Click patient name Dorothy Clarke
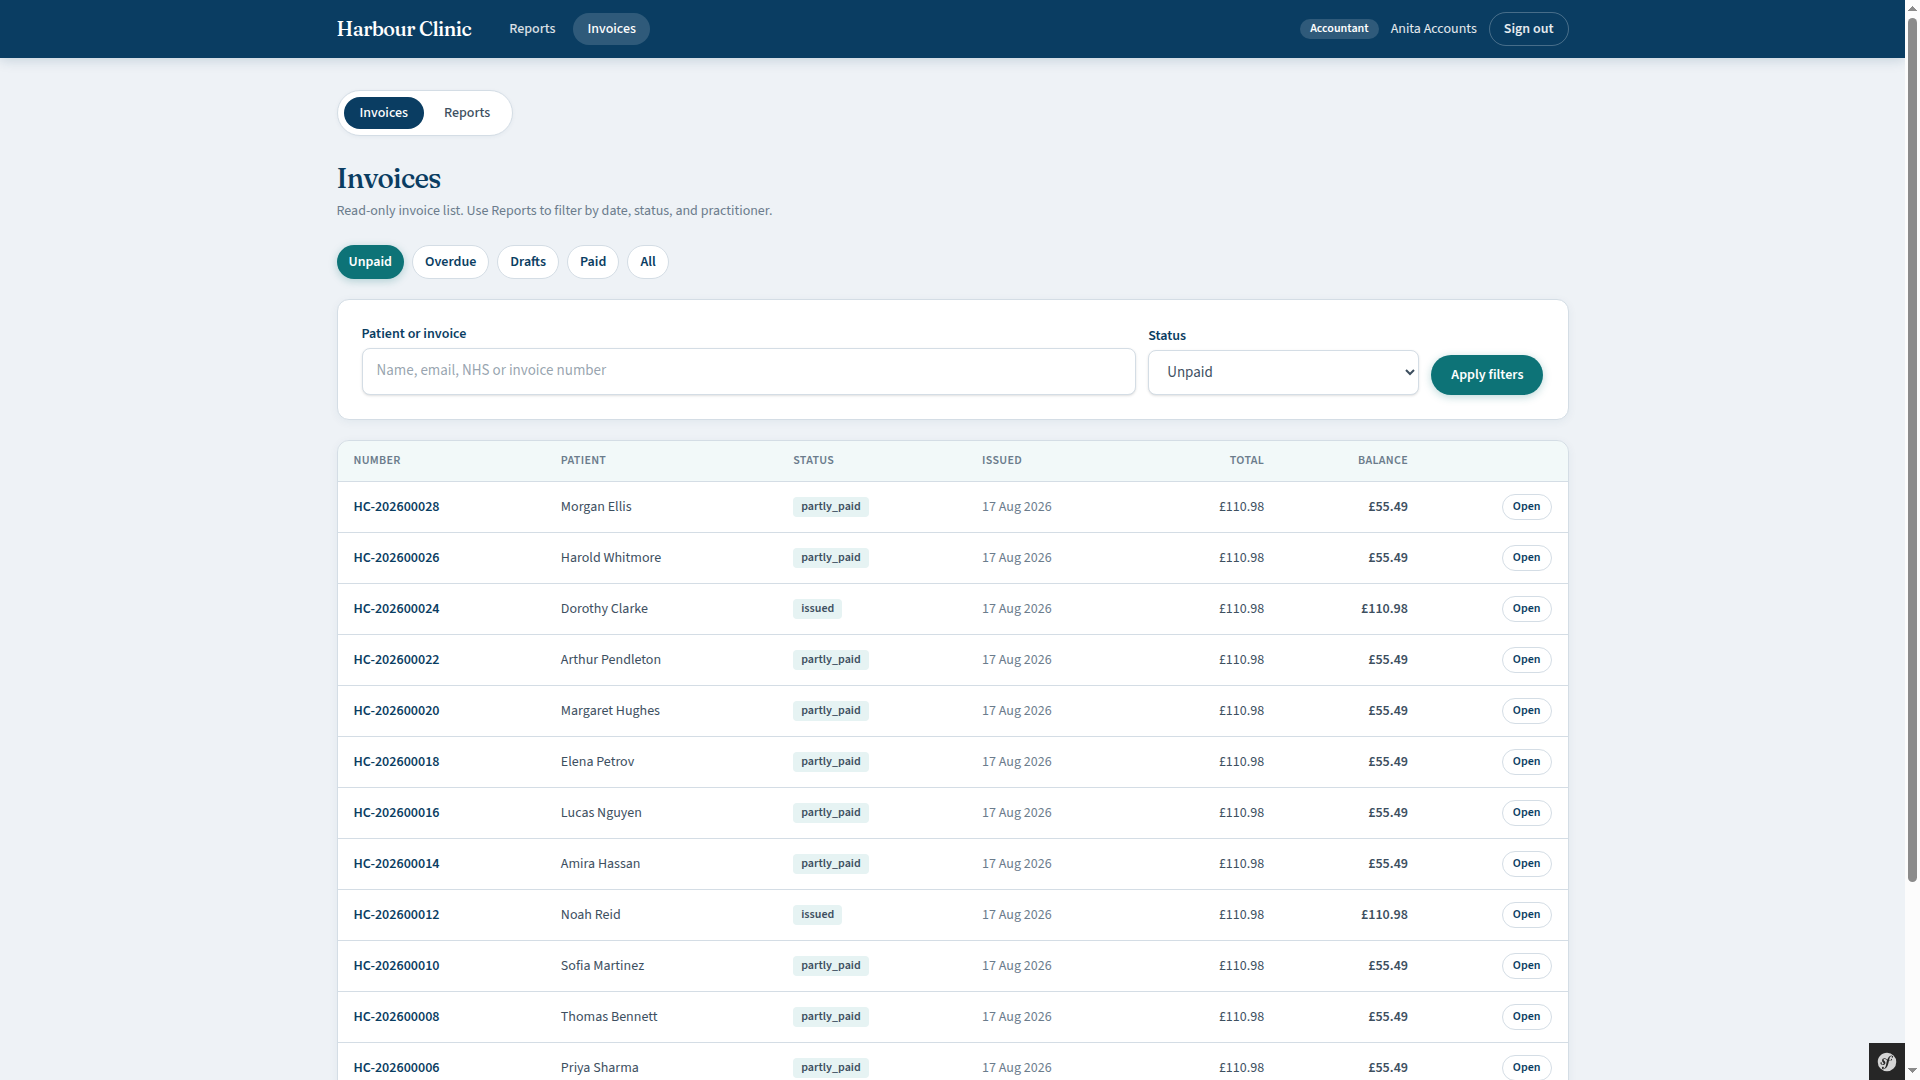Image resolution: width=1920 pixels, height=1080 pixels. pyautogui.click(x=604, y=609)
